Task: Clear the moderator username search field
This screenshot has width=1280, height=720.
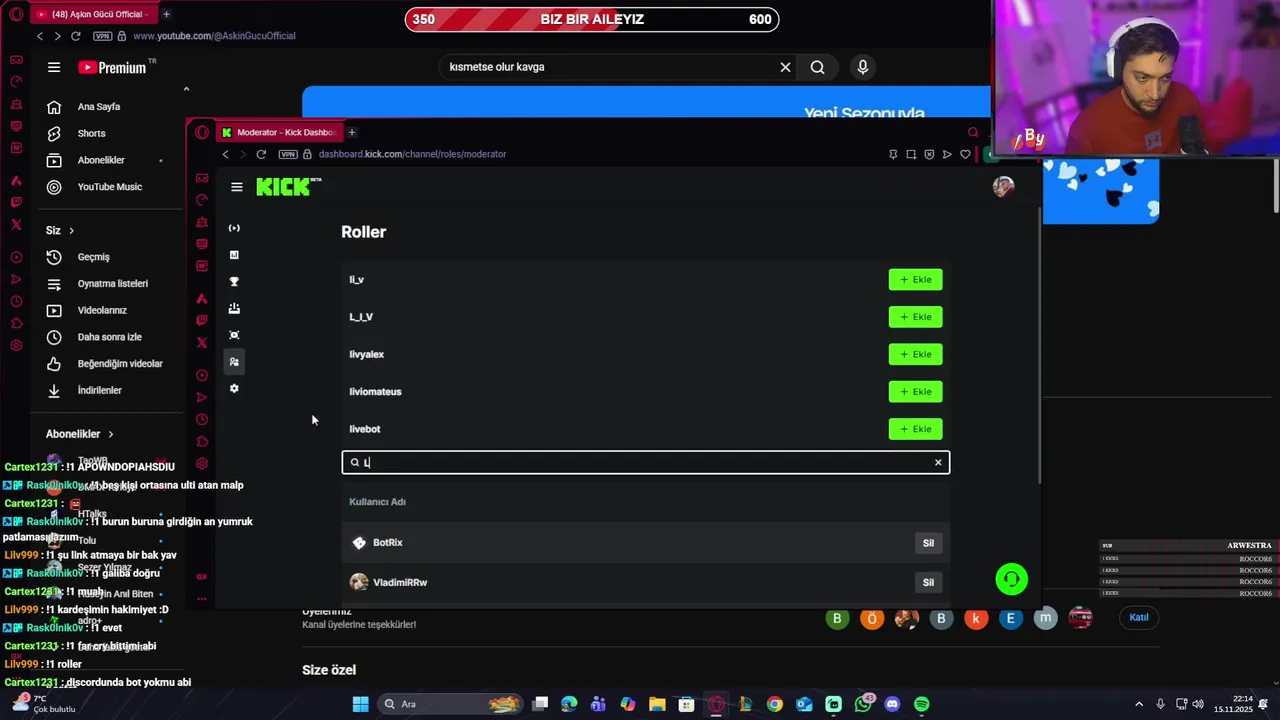Action: tap(938, 462)
